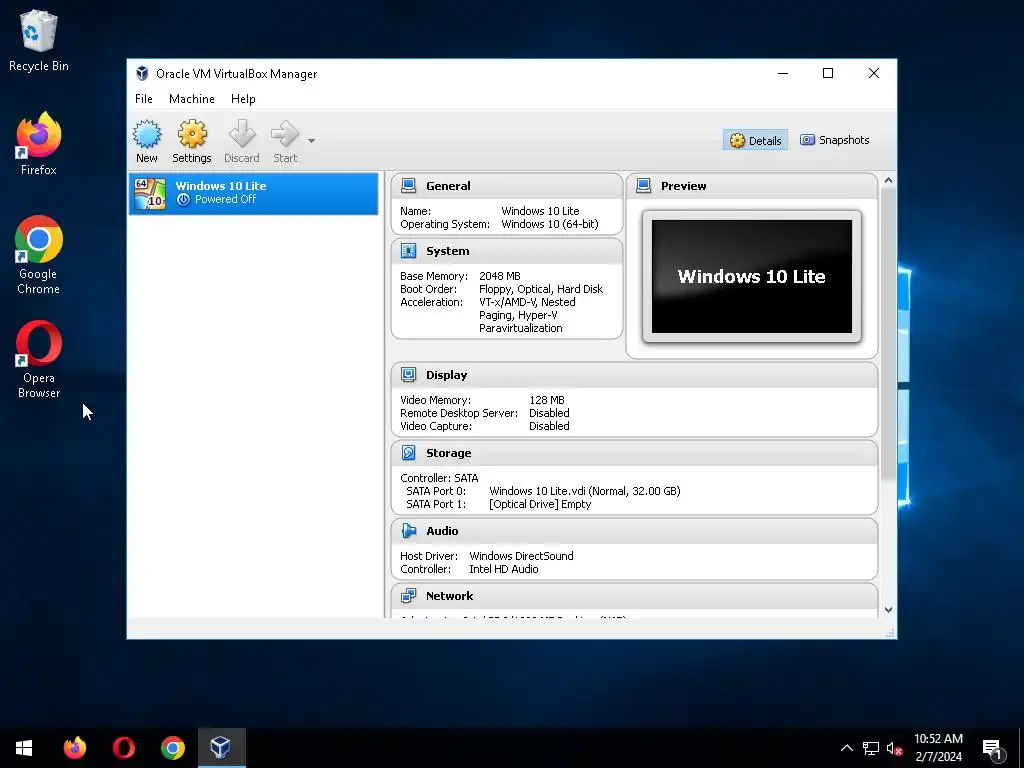Open the Audio section header link

point(442,531)
